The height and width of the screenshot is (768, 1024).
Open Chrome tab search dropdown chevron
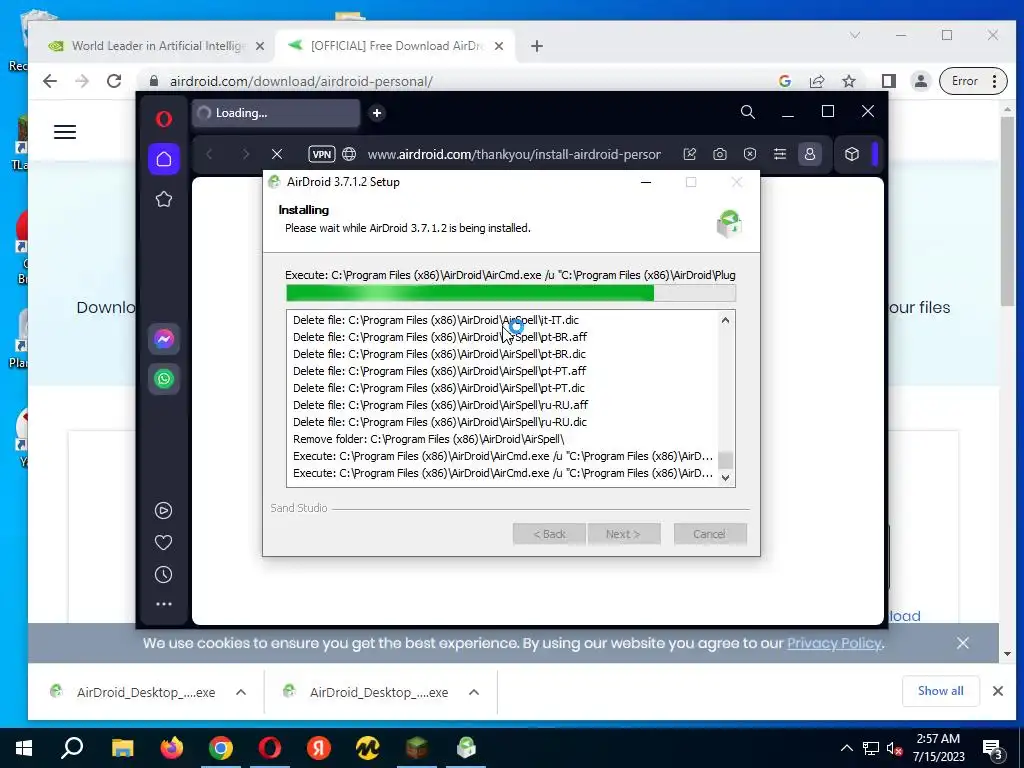[855, 35]
